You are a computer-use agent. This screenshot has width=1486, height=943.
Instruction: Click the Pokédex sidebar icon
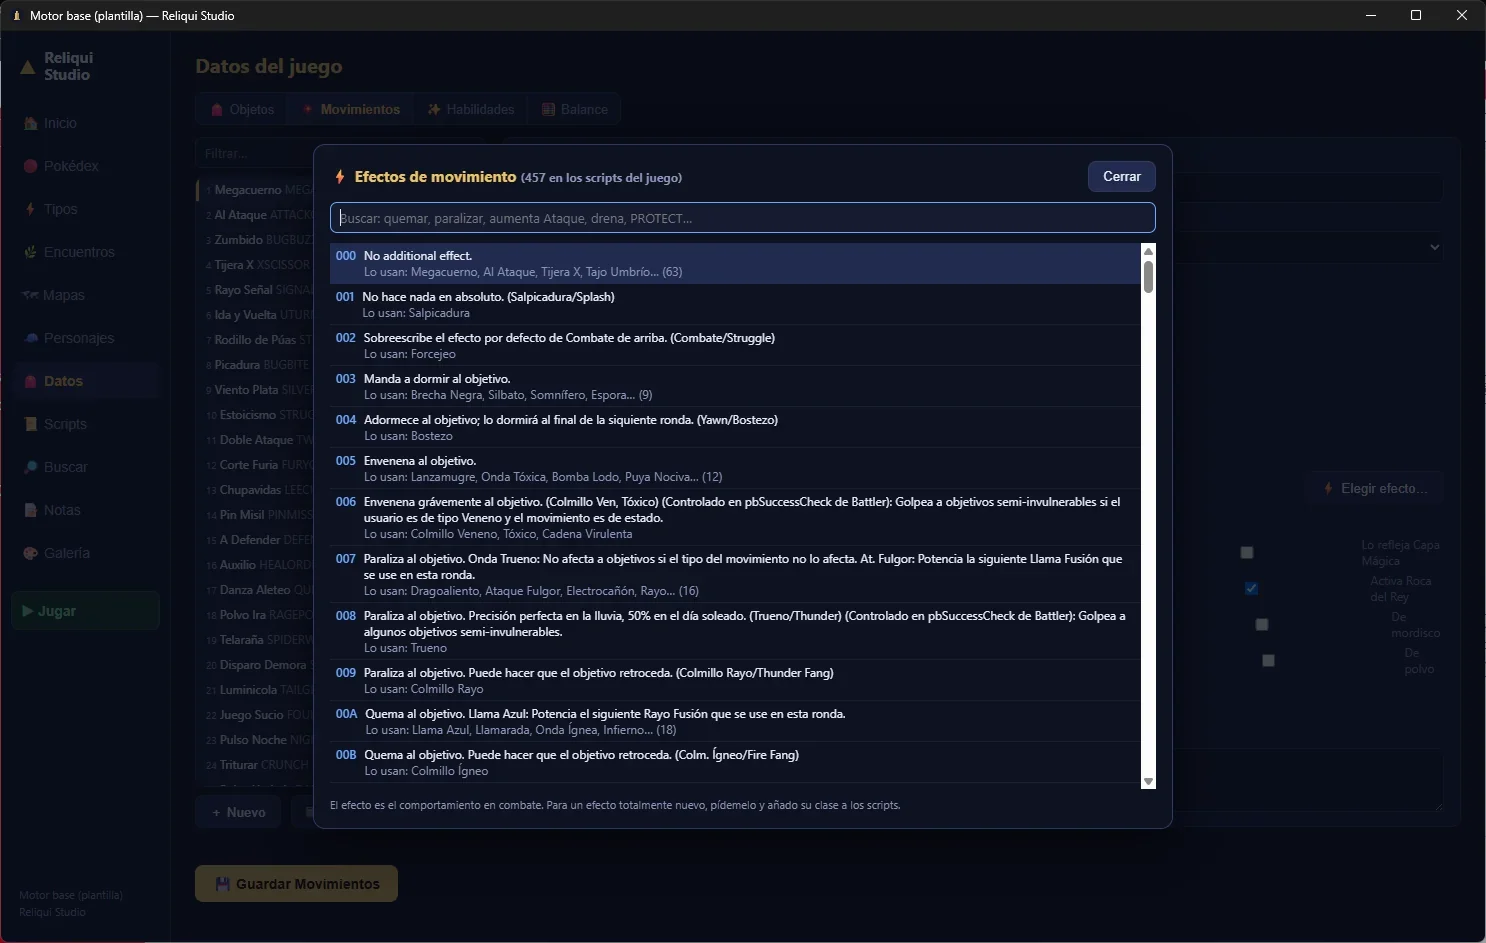30,166
